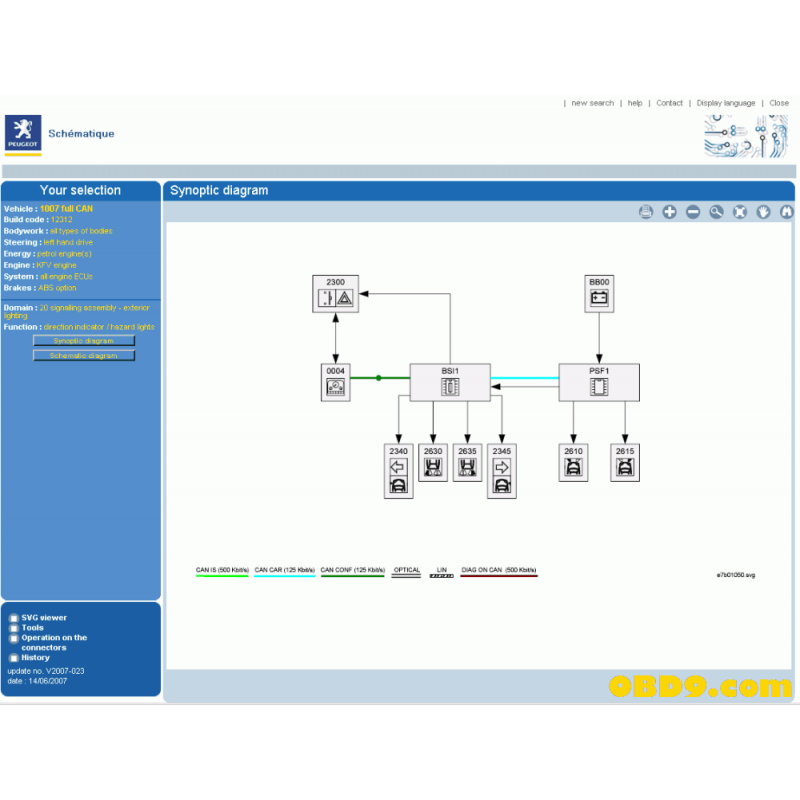The image size is (800, 800).
Task: Fit the diagram to the screen
Action: pos(740,211)
